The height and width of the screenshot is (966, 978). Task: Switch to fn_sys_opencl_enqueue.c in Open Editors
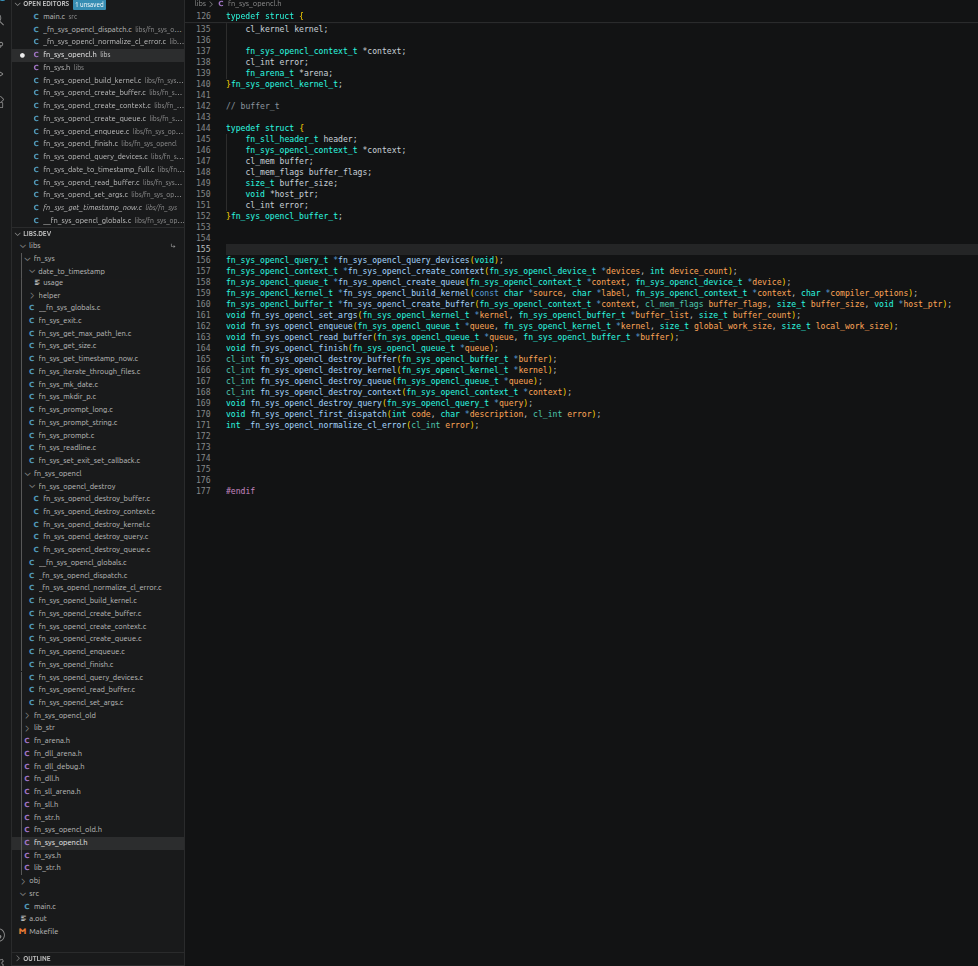pos(86,132)
